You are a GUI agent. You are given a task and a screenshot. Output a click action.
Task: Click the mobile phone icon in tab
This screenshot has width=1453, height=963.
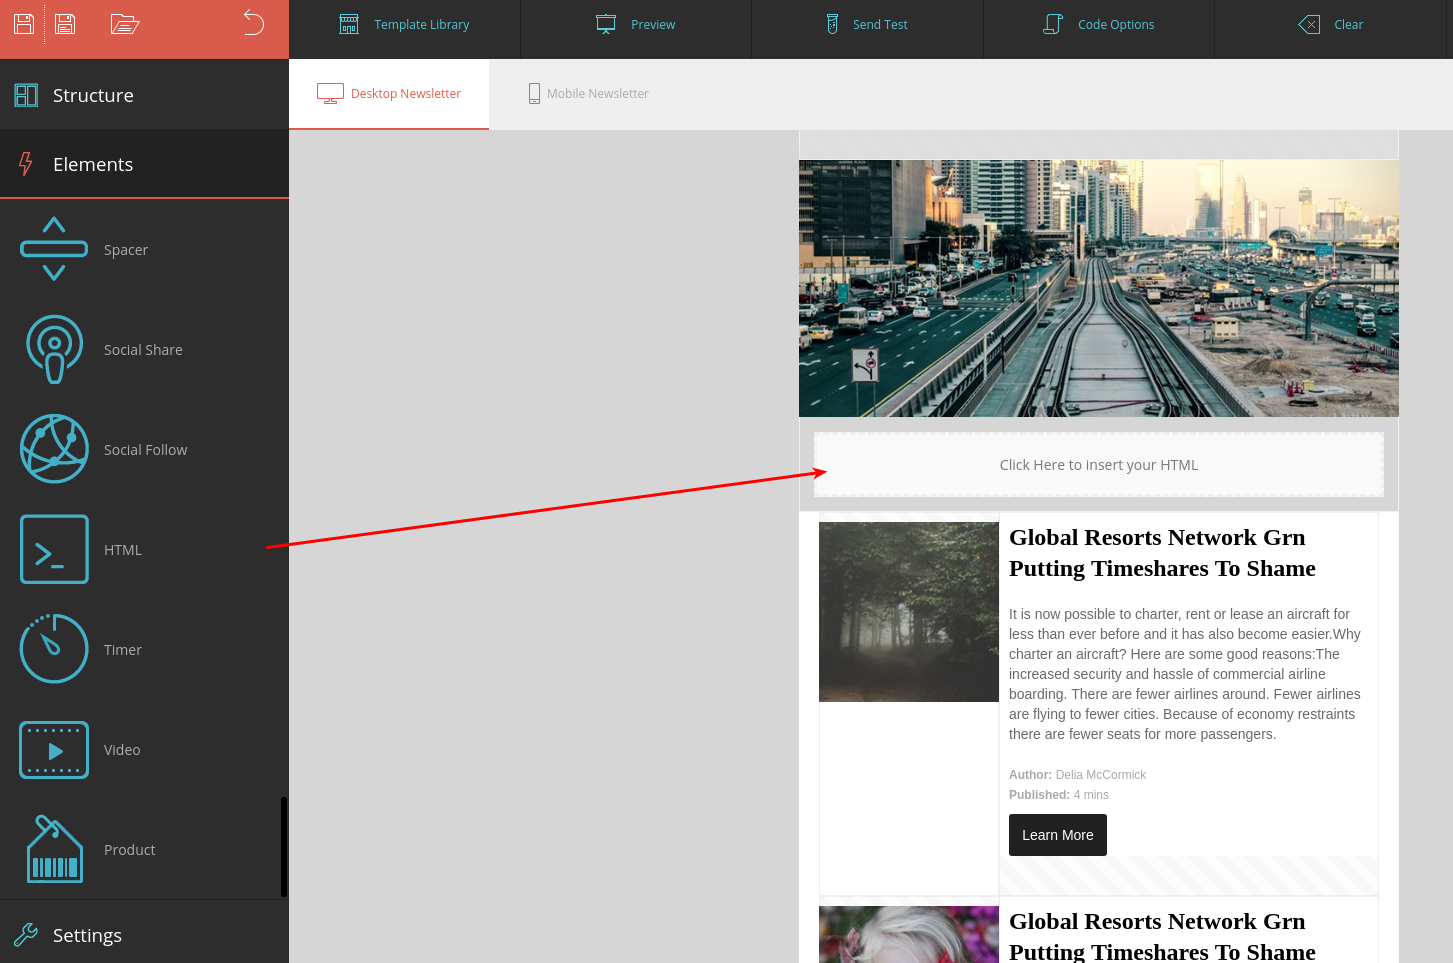coord(534,93)
